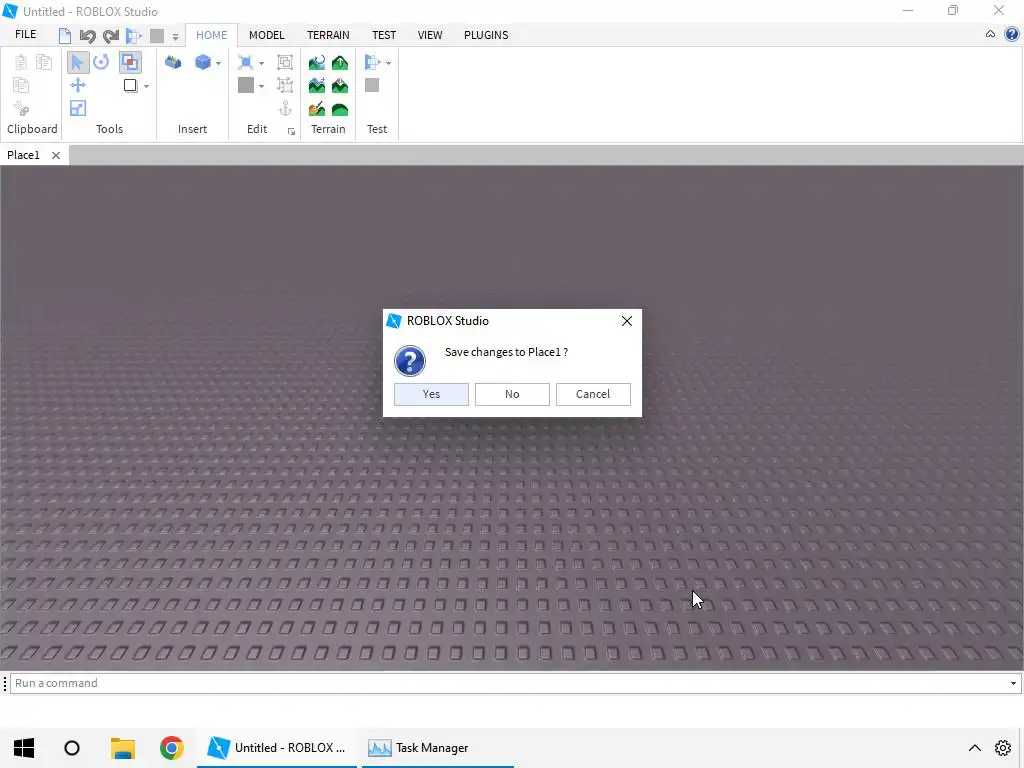Click gray Stop square in quick access toolbar

[157, 36]
